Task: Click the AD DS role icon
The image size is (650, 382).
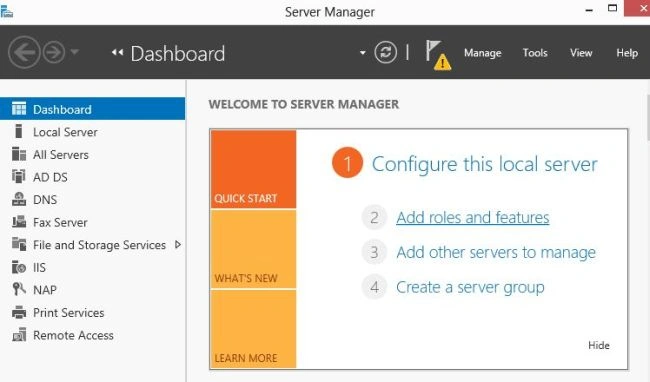Action: 19,176
